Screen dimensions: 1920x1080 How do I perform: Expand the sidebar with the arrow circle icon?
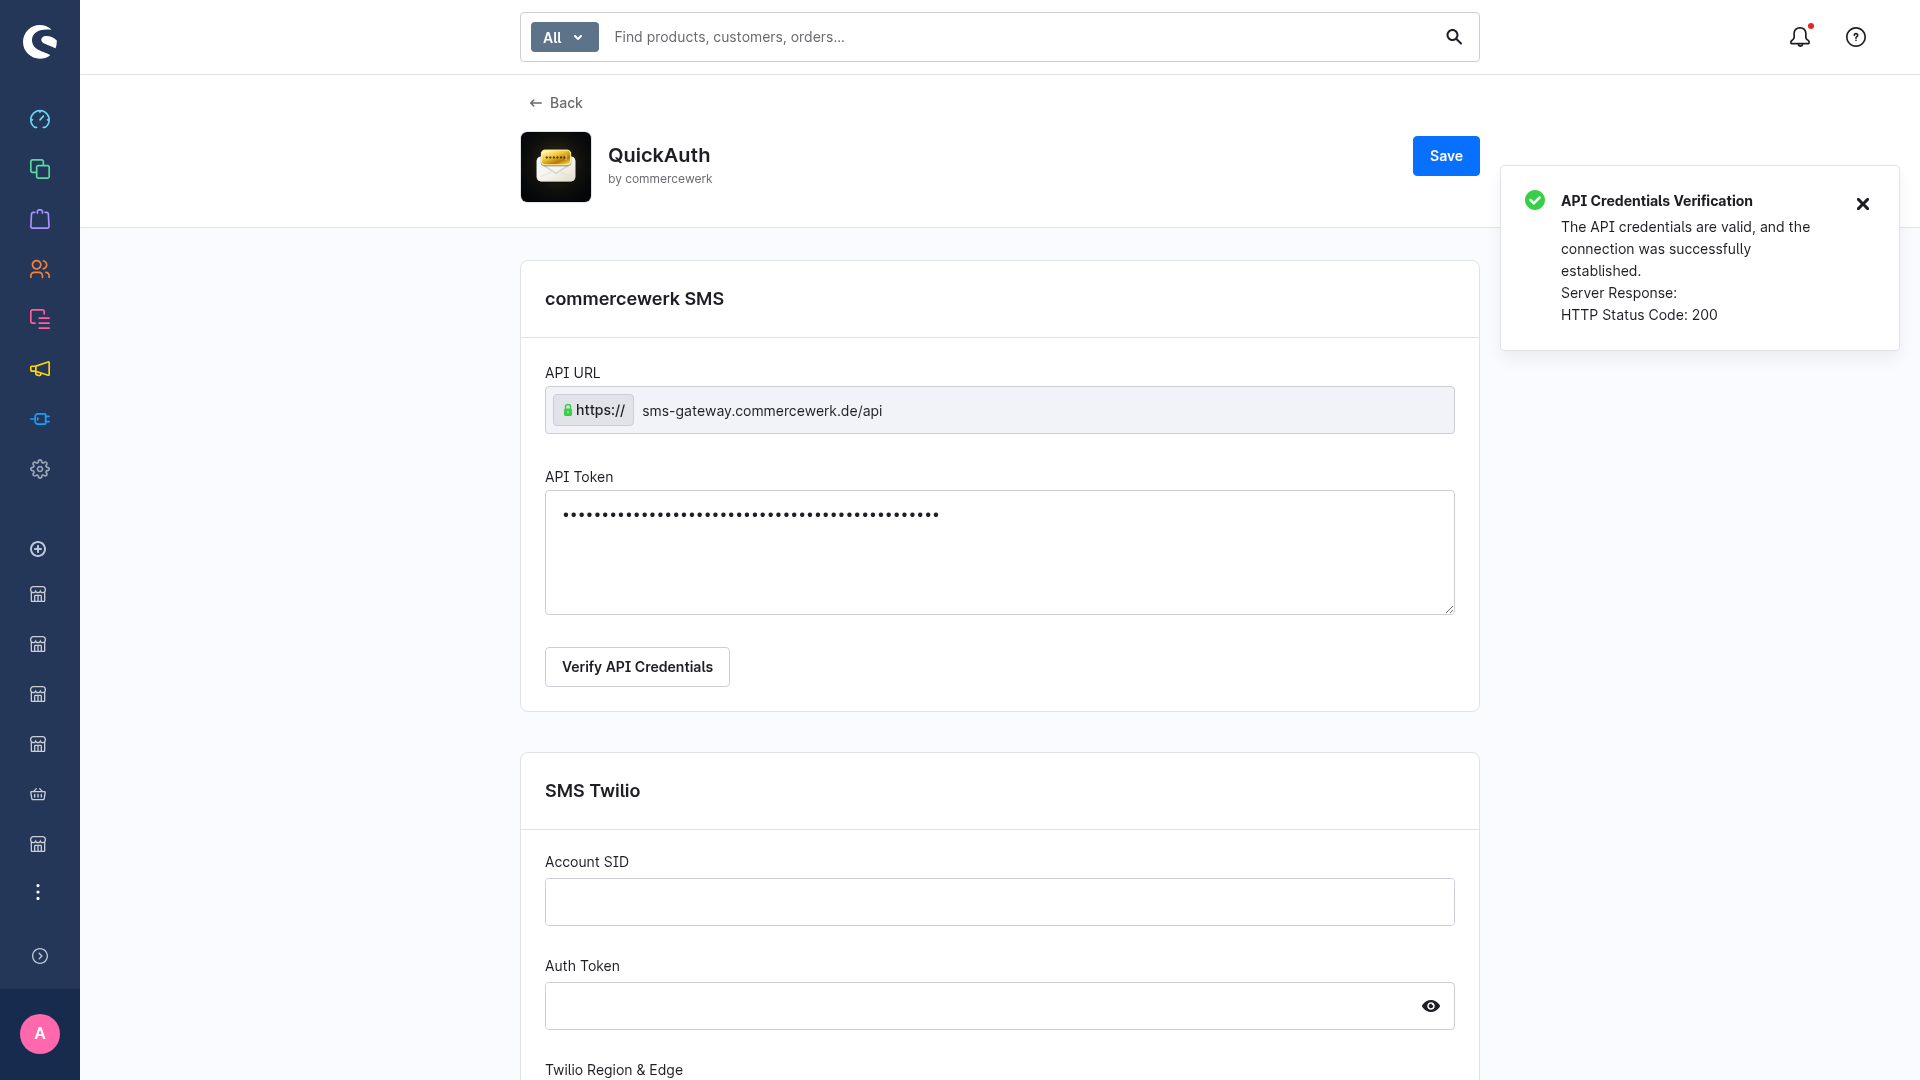coord(40,956)
